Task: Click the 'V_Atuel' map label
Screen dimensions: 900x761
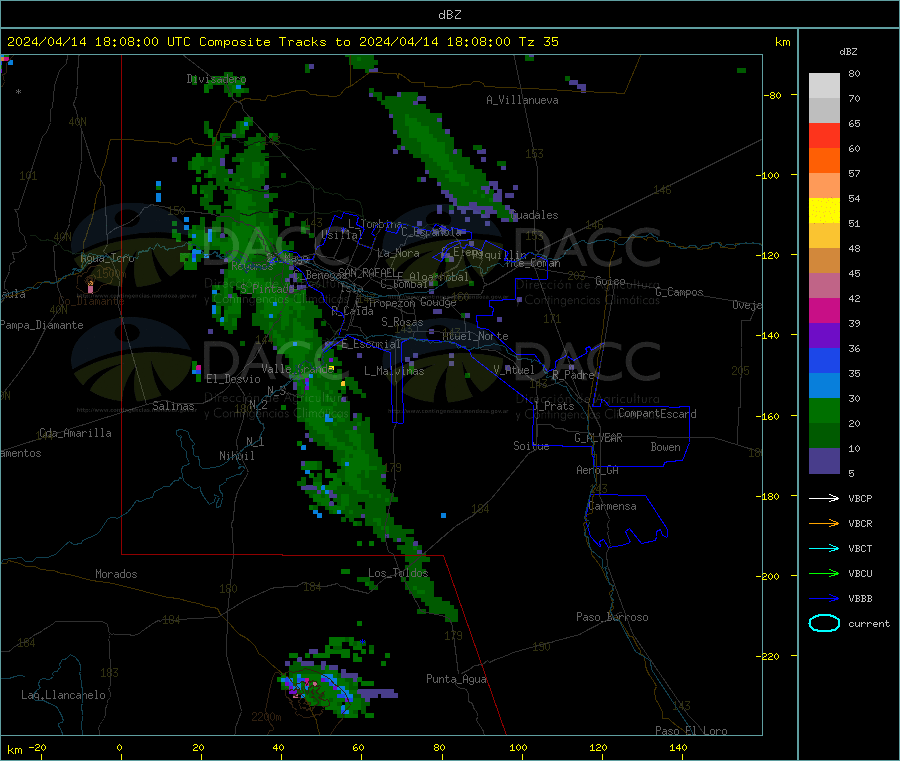Action: 514,370
